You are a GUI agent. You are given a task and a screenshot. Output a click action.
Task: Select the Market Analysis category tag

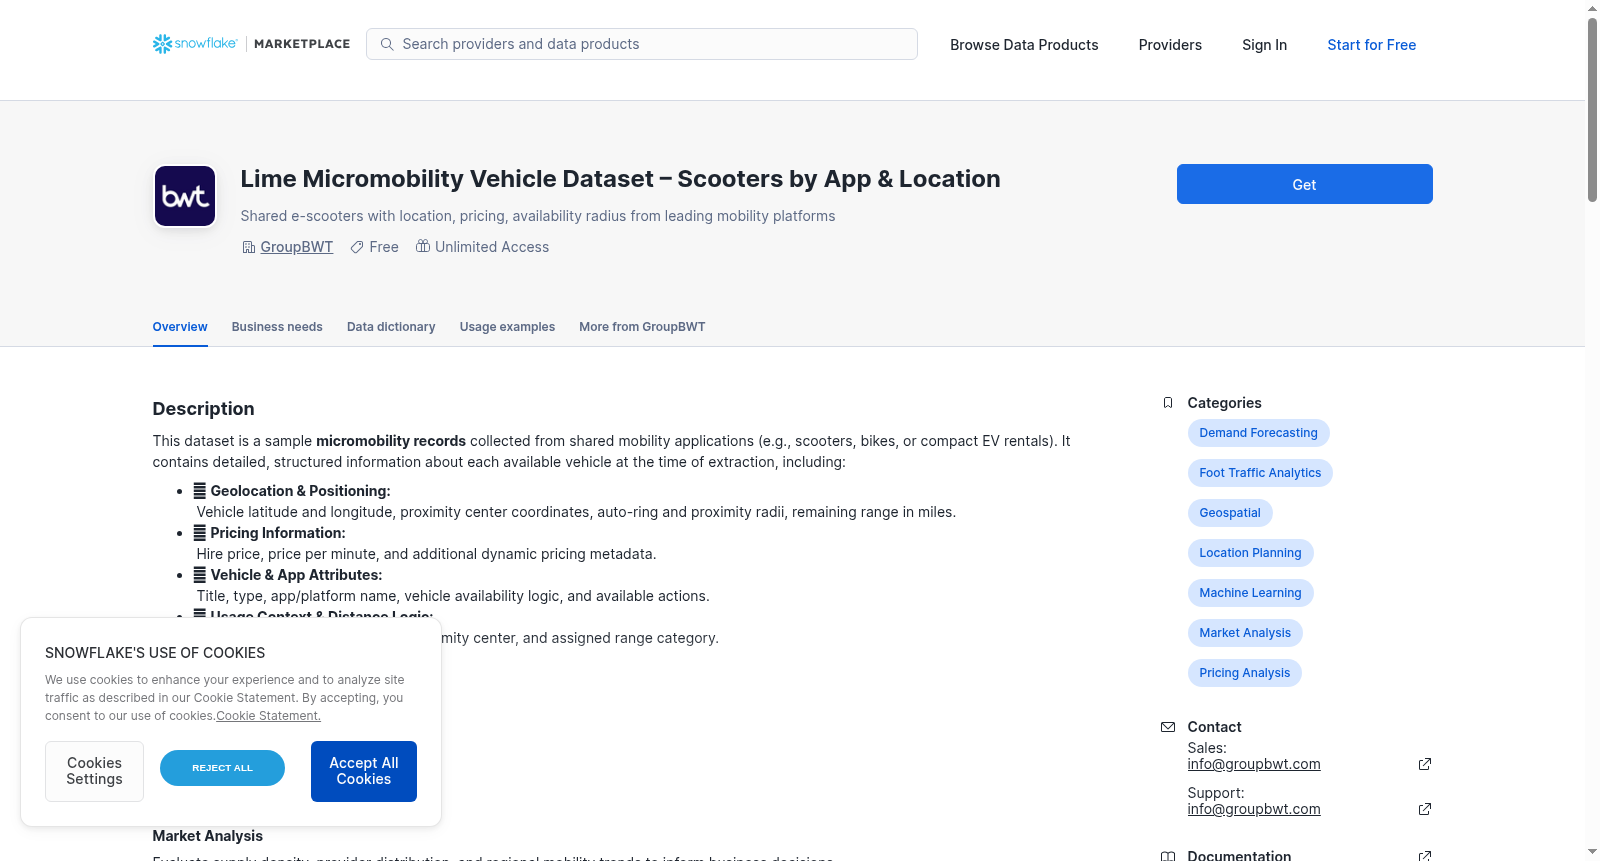click(1245, 633)
